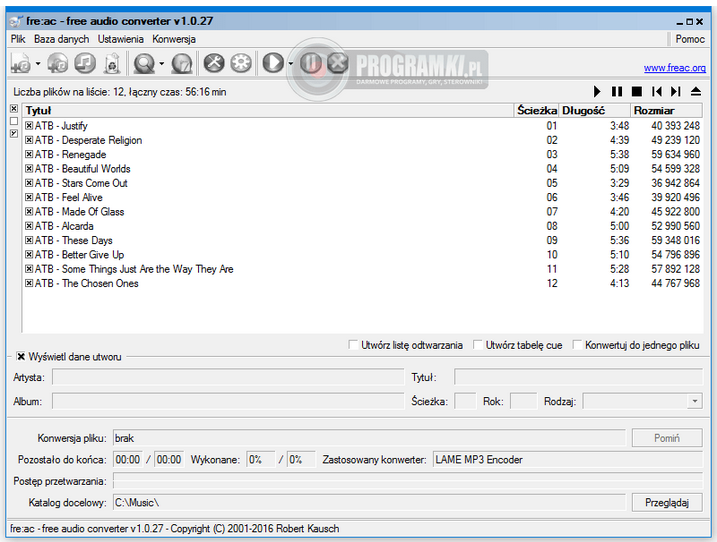
Task: Click the Artysta input field
Action: 228,377
